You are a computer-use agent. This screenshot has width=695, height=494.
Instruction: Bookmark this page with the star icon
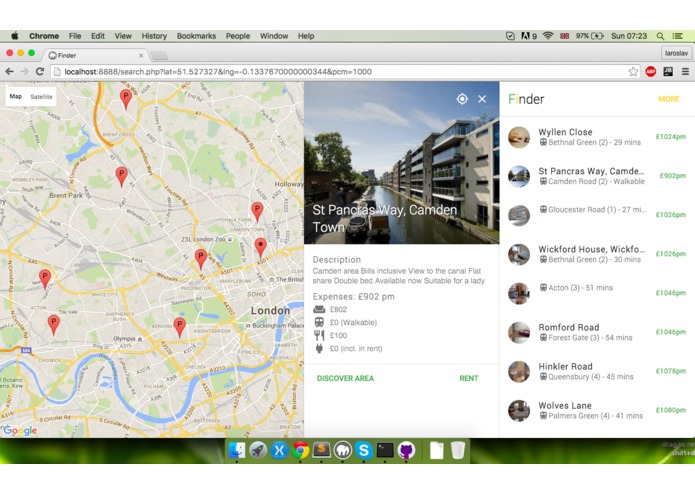[633, 72]
